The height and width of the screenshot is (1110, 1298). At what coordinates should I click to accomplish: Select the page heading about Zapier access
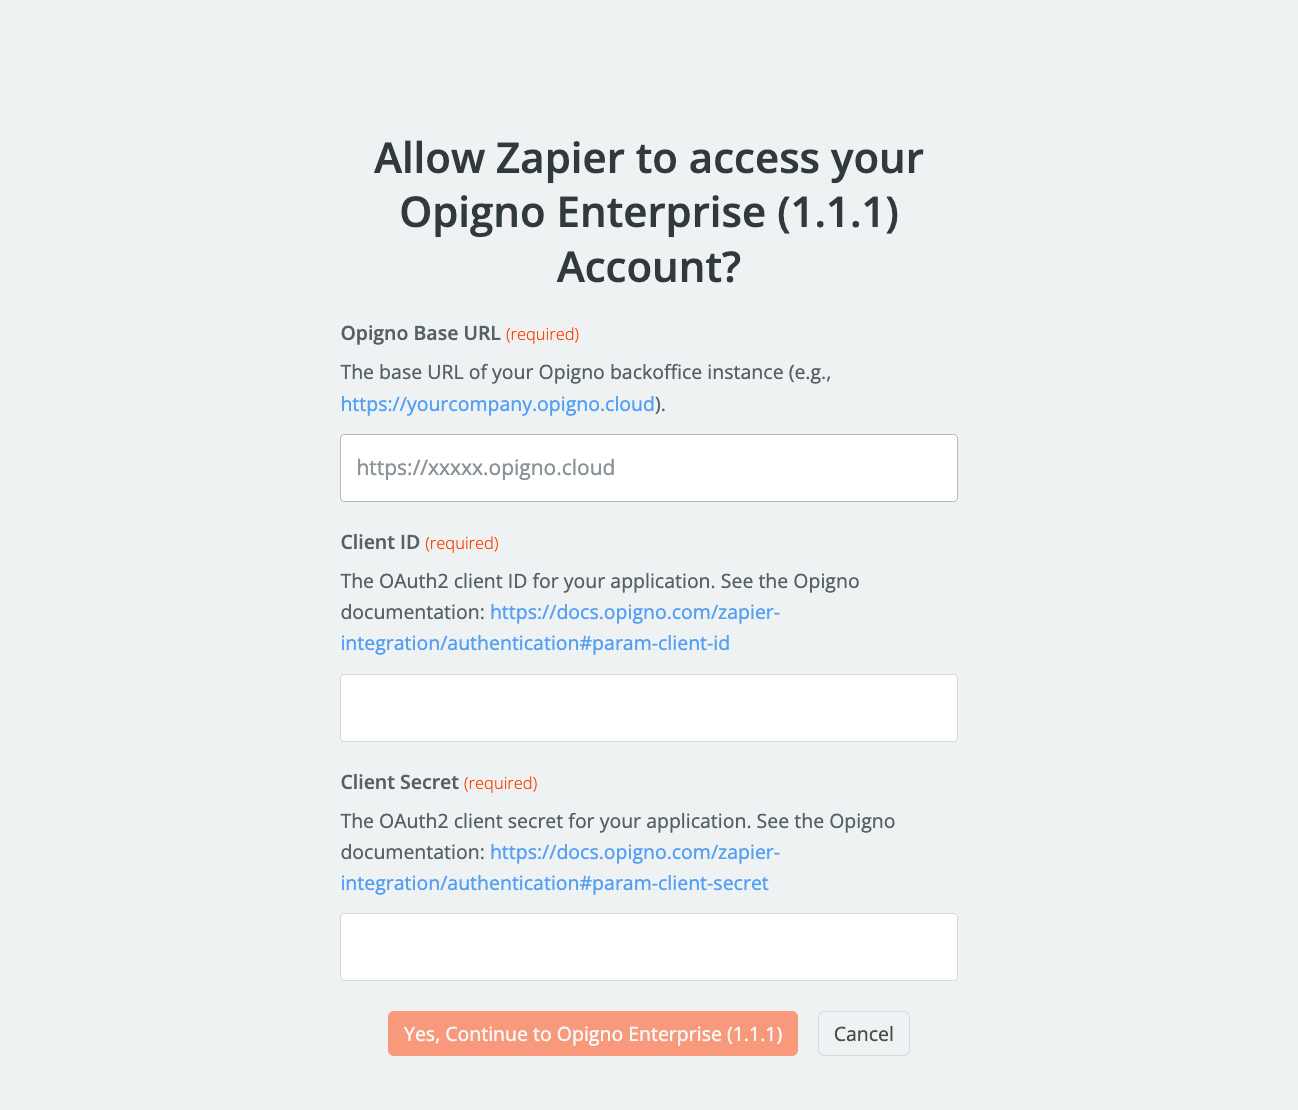(x=648, y=212)
